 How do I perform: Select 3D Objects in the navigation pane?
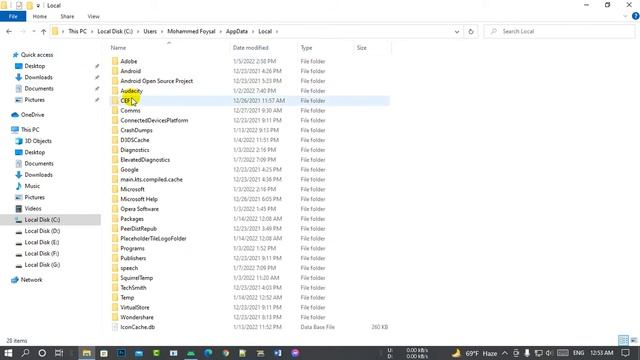pyautogui.click(x=38, y=141)
